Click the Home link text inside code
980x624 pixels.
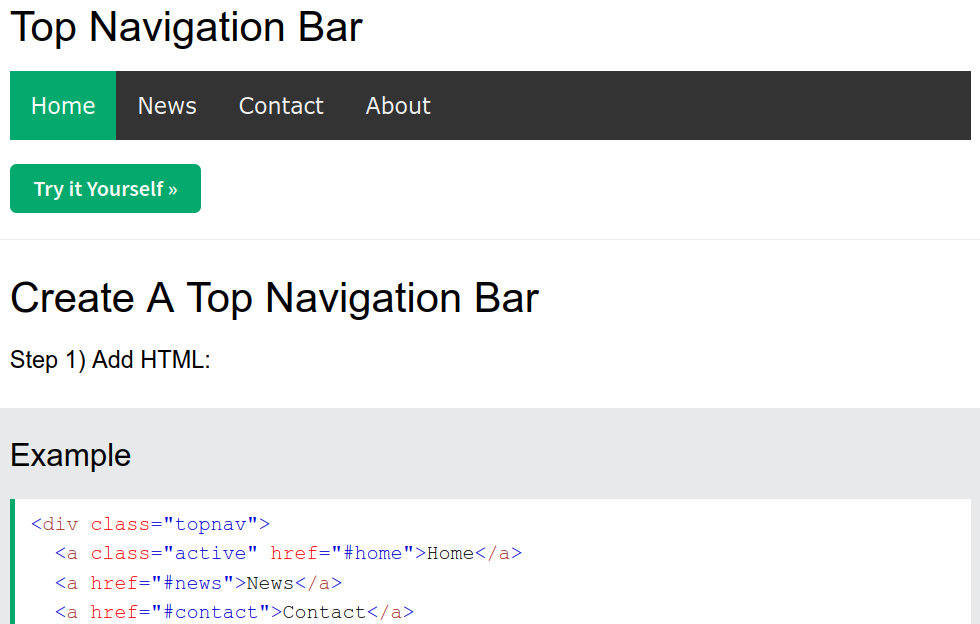click(450, 553)
